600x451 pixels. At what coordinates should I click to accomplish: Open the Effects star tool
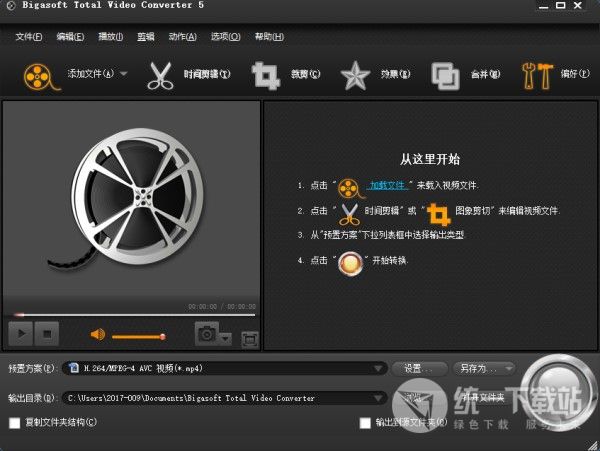coord(354,74)
